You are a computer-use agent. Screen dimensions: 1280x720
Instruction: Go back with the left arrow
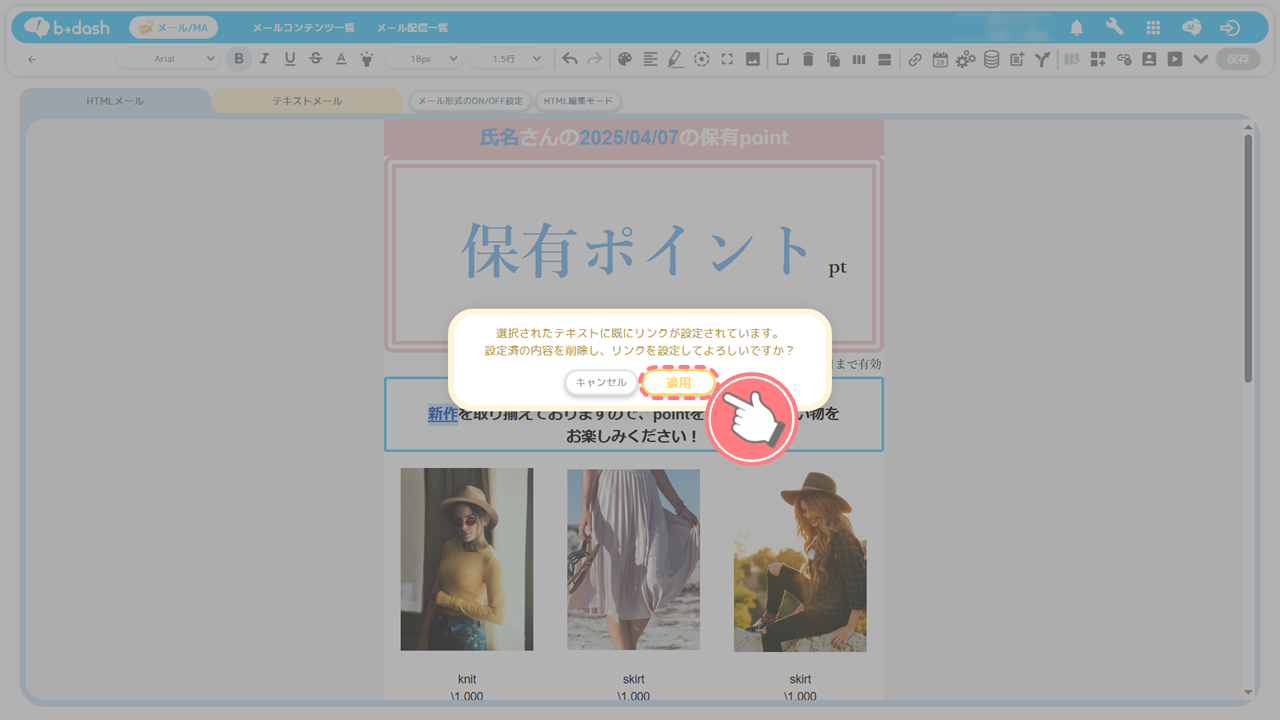click(32, 60)
